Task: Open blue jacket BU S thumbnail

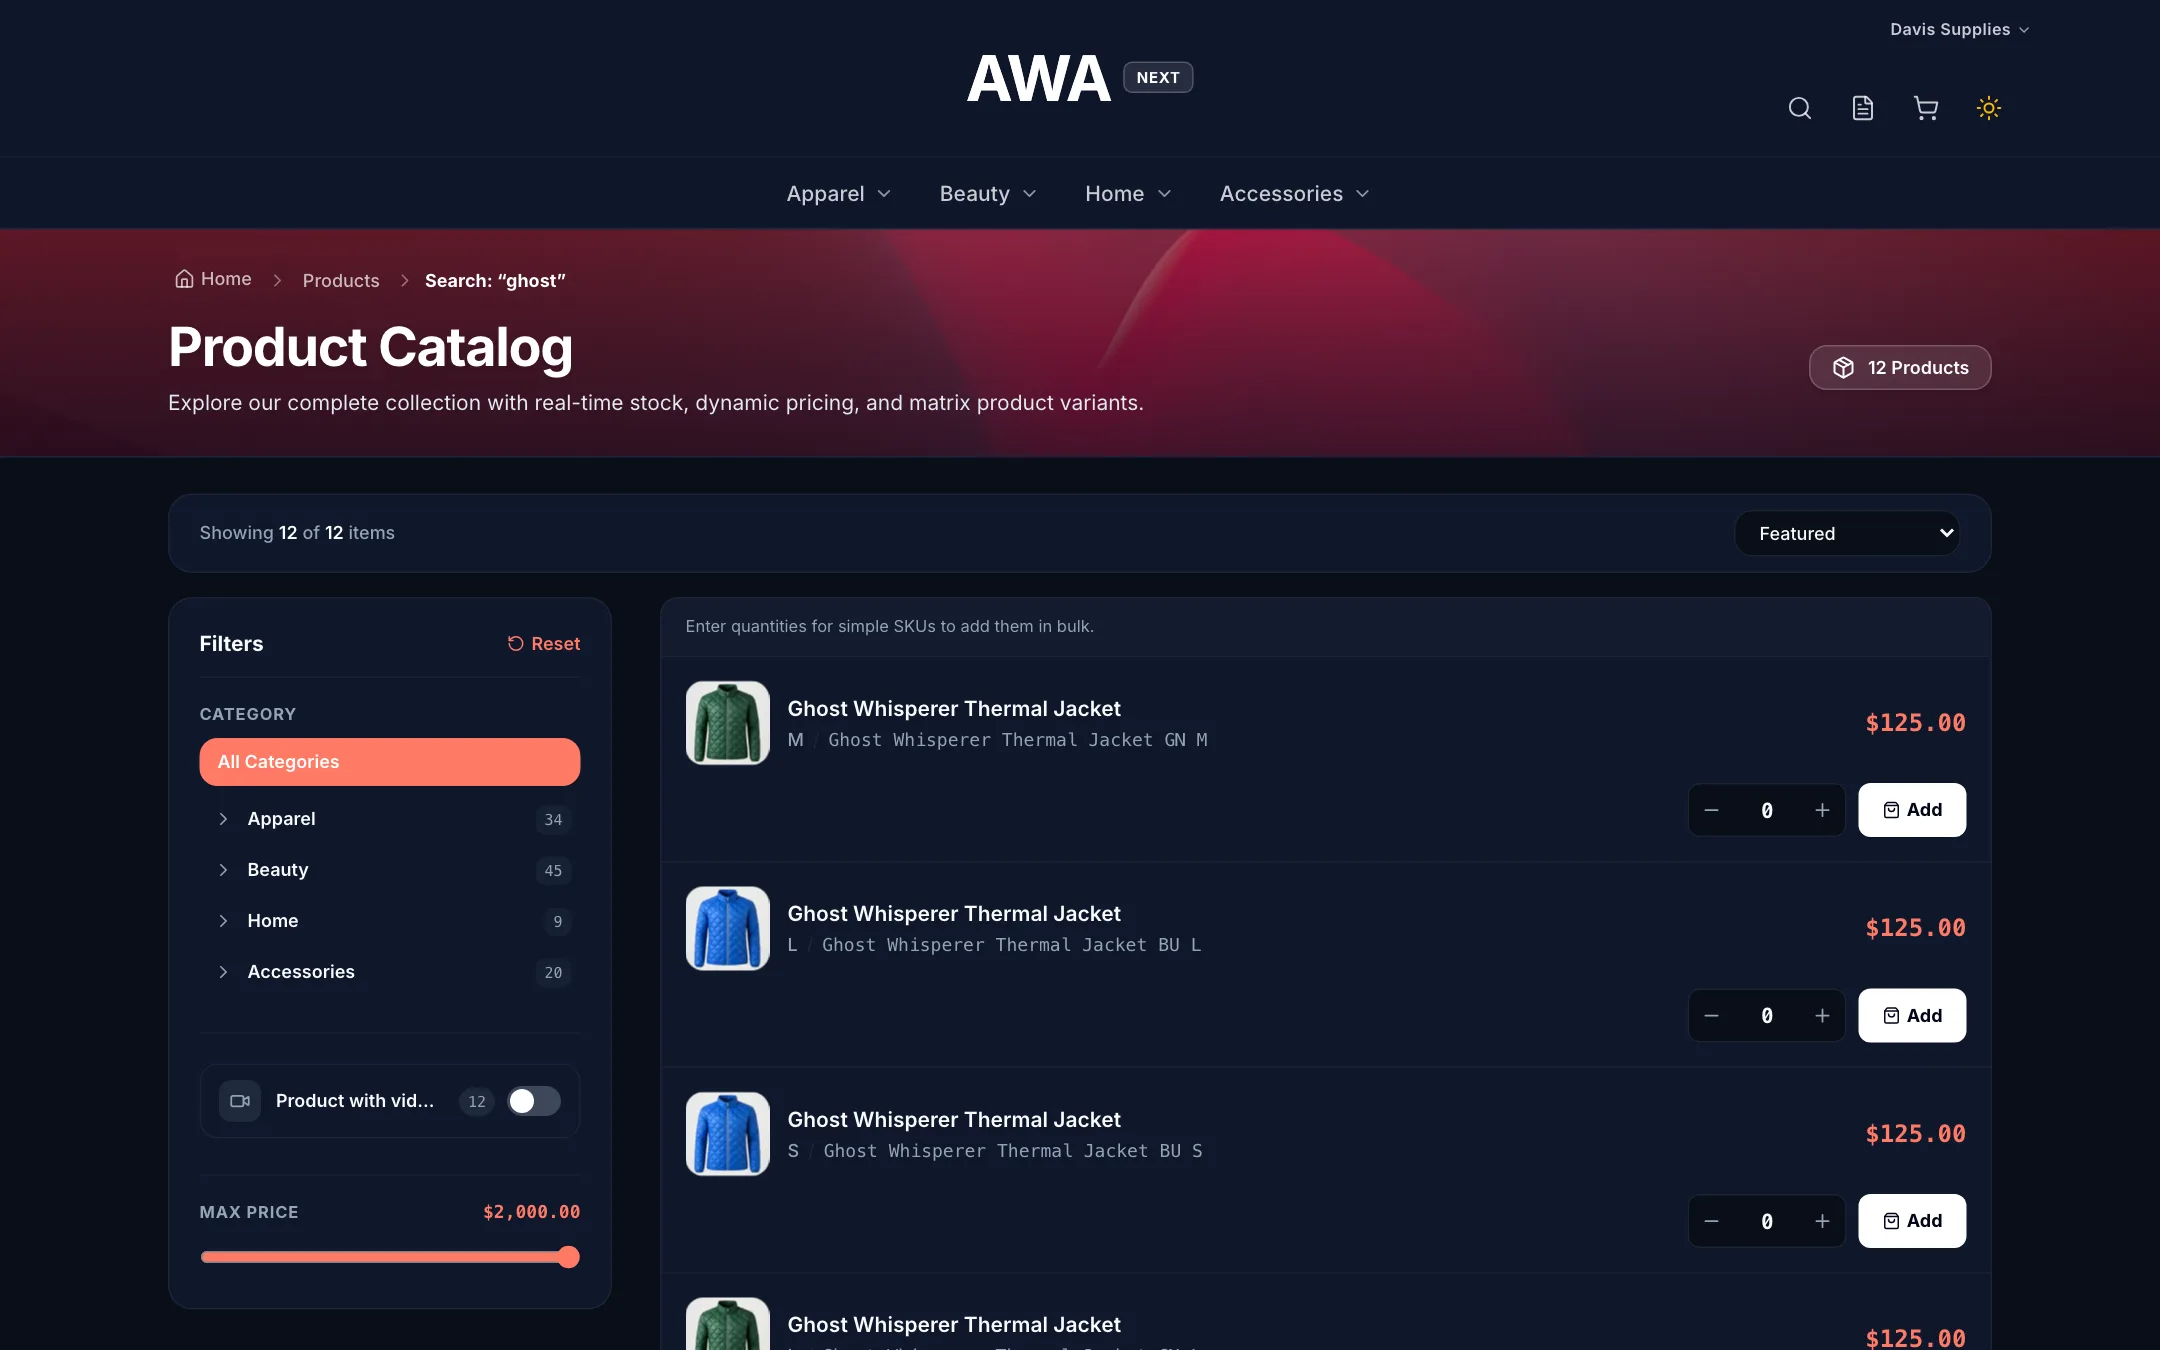Action: pyautogui.click(x=727, y=1134)
